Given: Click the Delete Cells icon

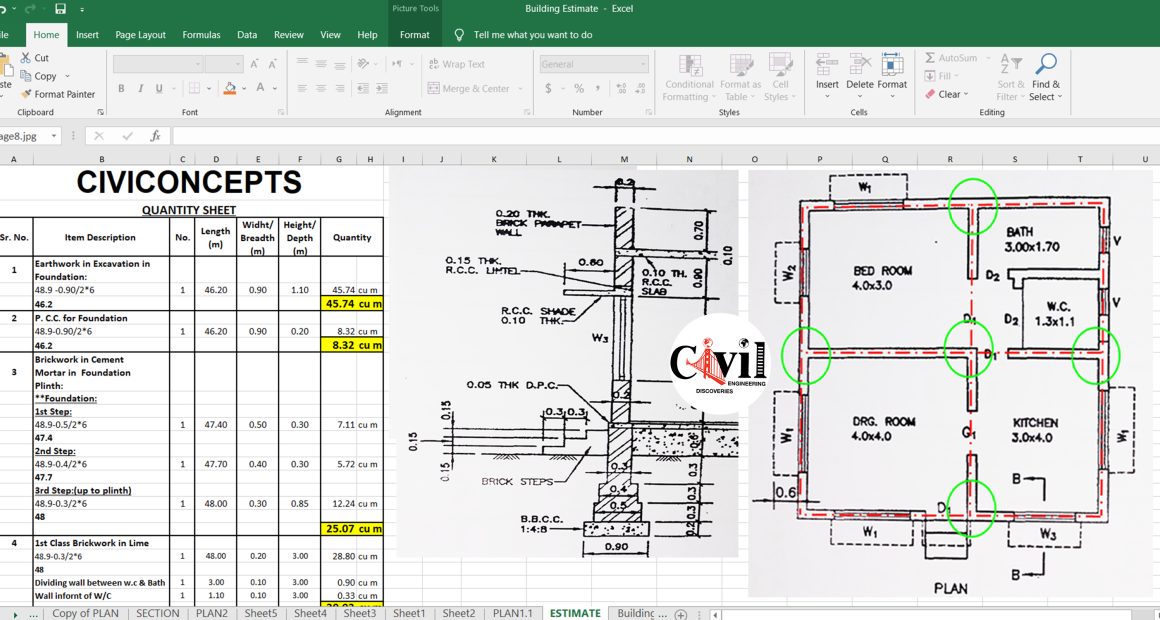Looking at the screenshot, I should point(860,64).
